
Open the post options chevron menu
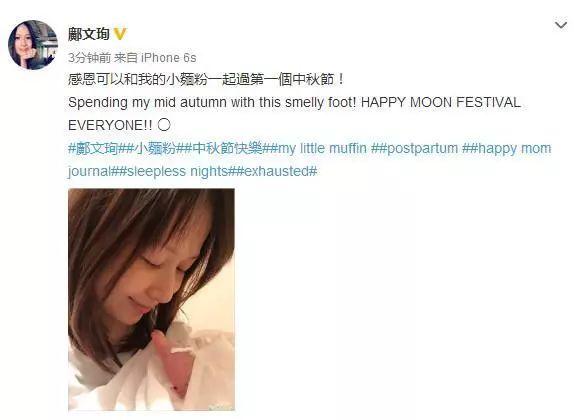[x=560, y=25]
